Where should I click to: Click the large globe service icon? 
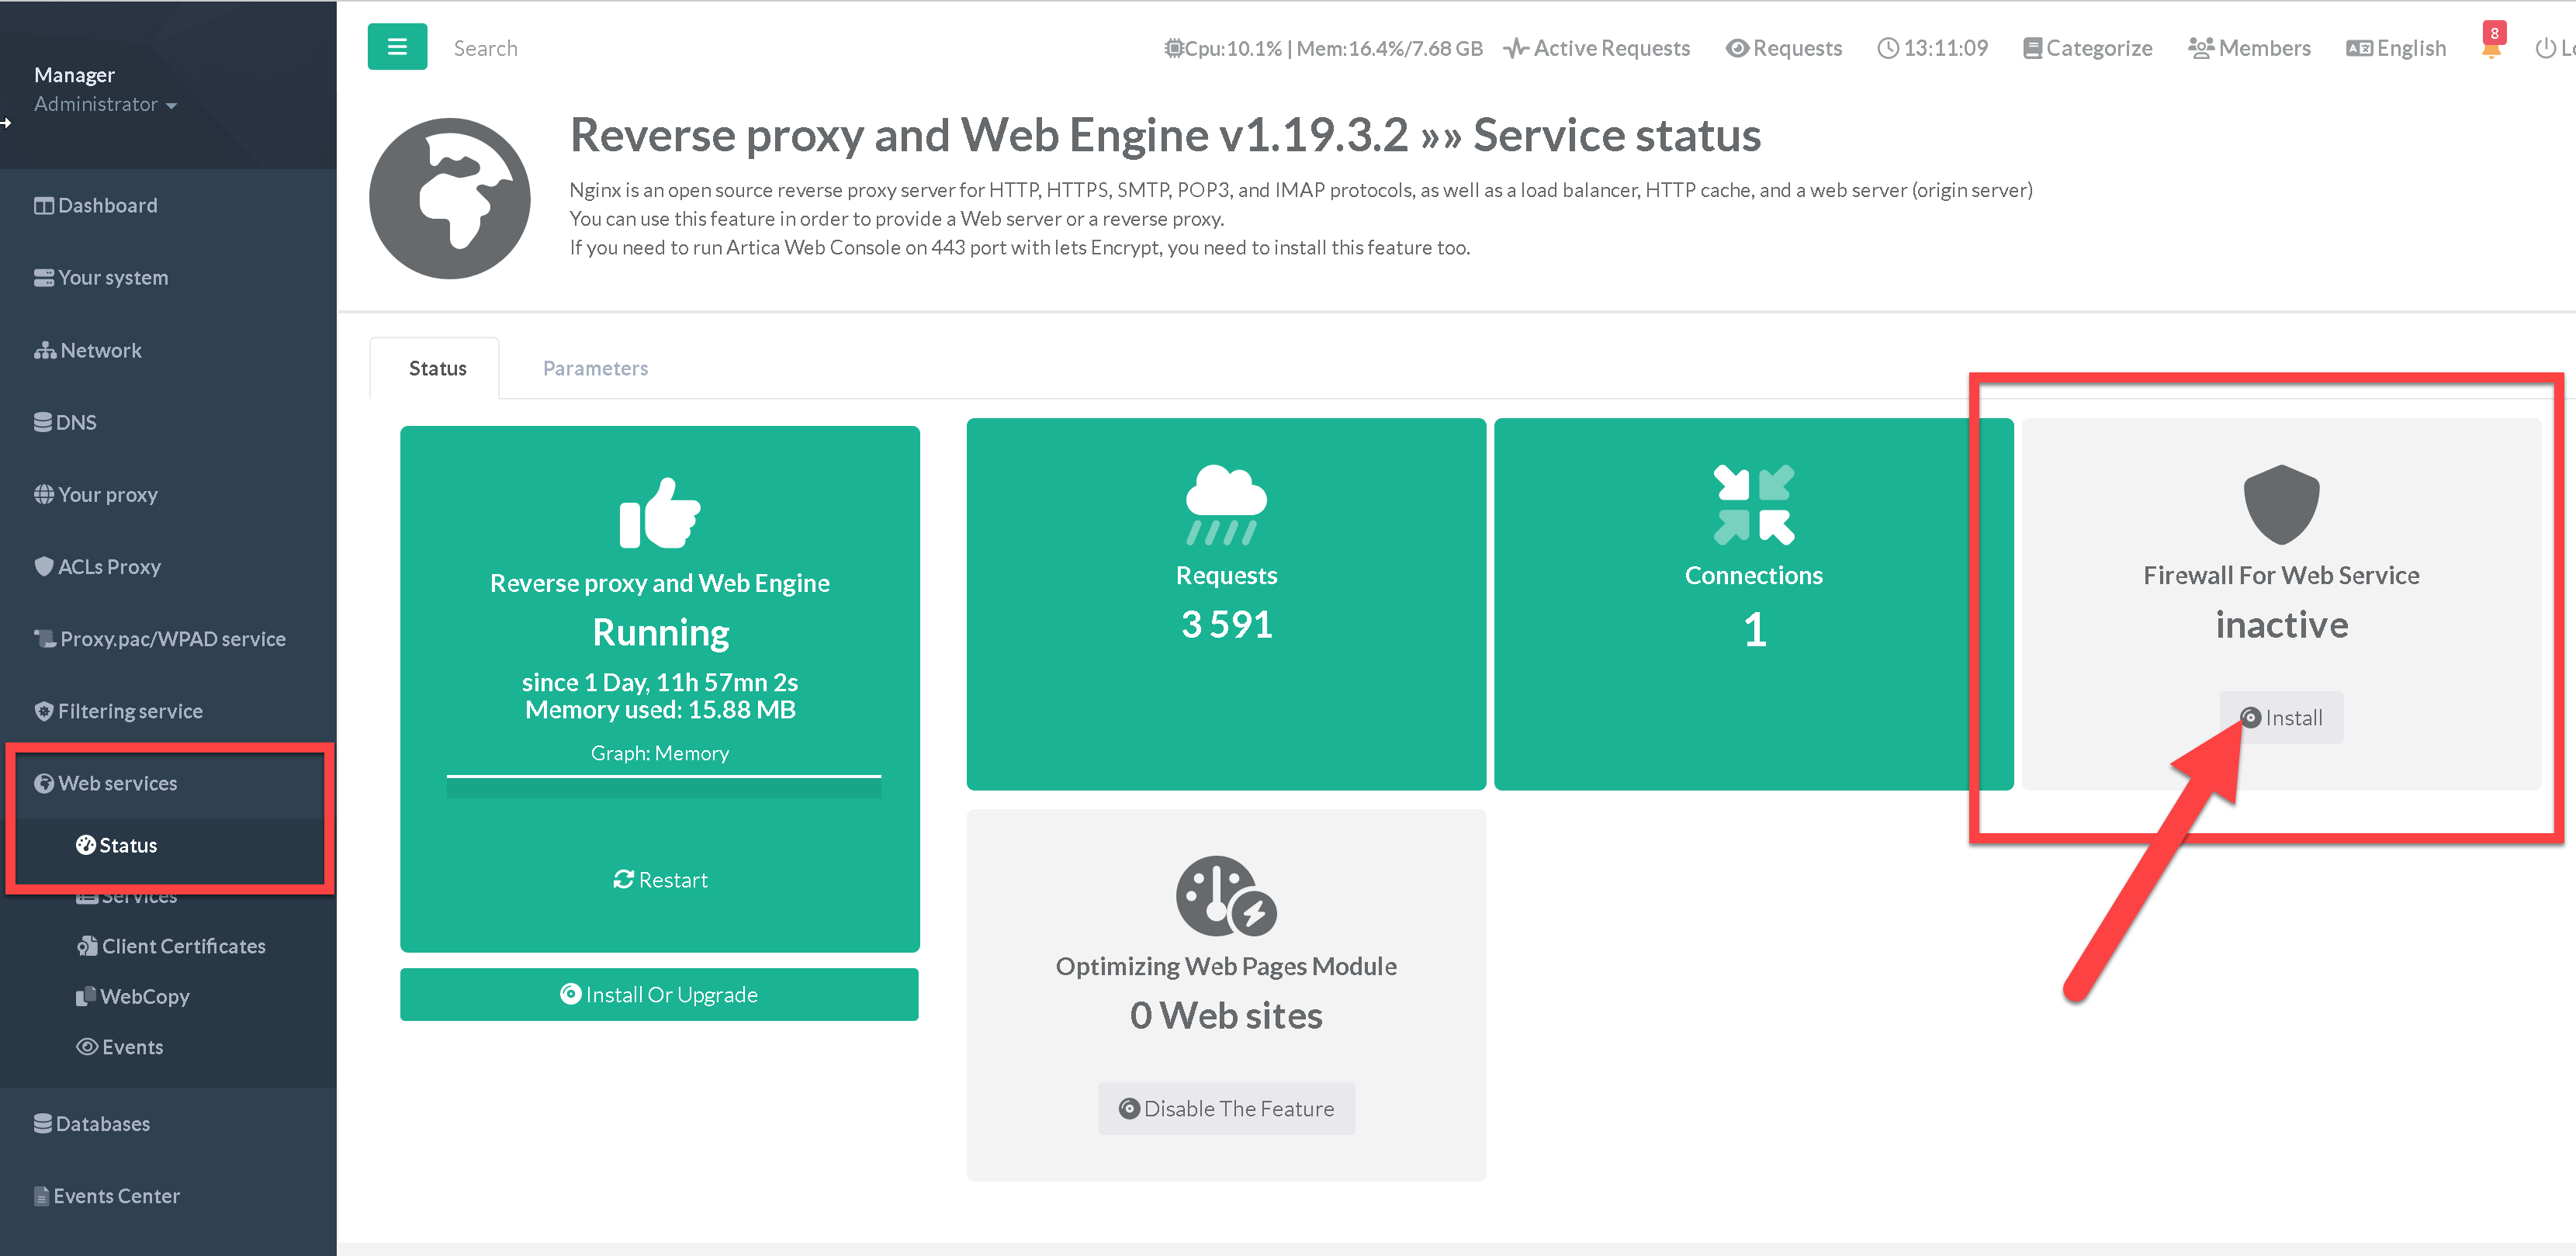[449, 198]
